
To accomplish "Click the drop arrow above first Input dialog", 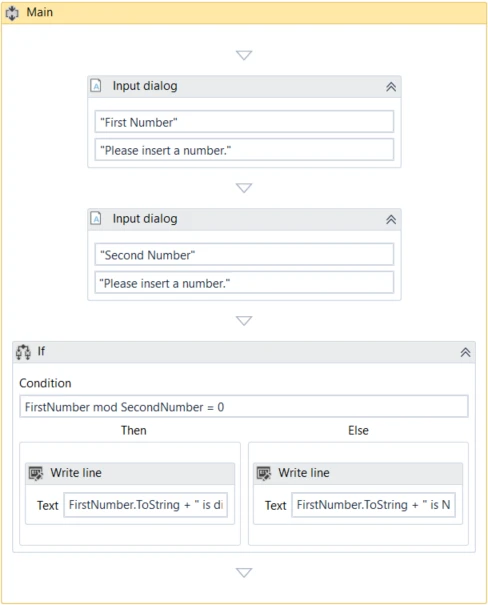I will click(244, 55).
